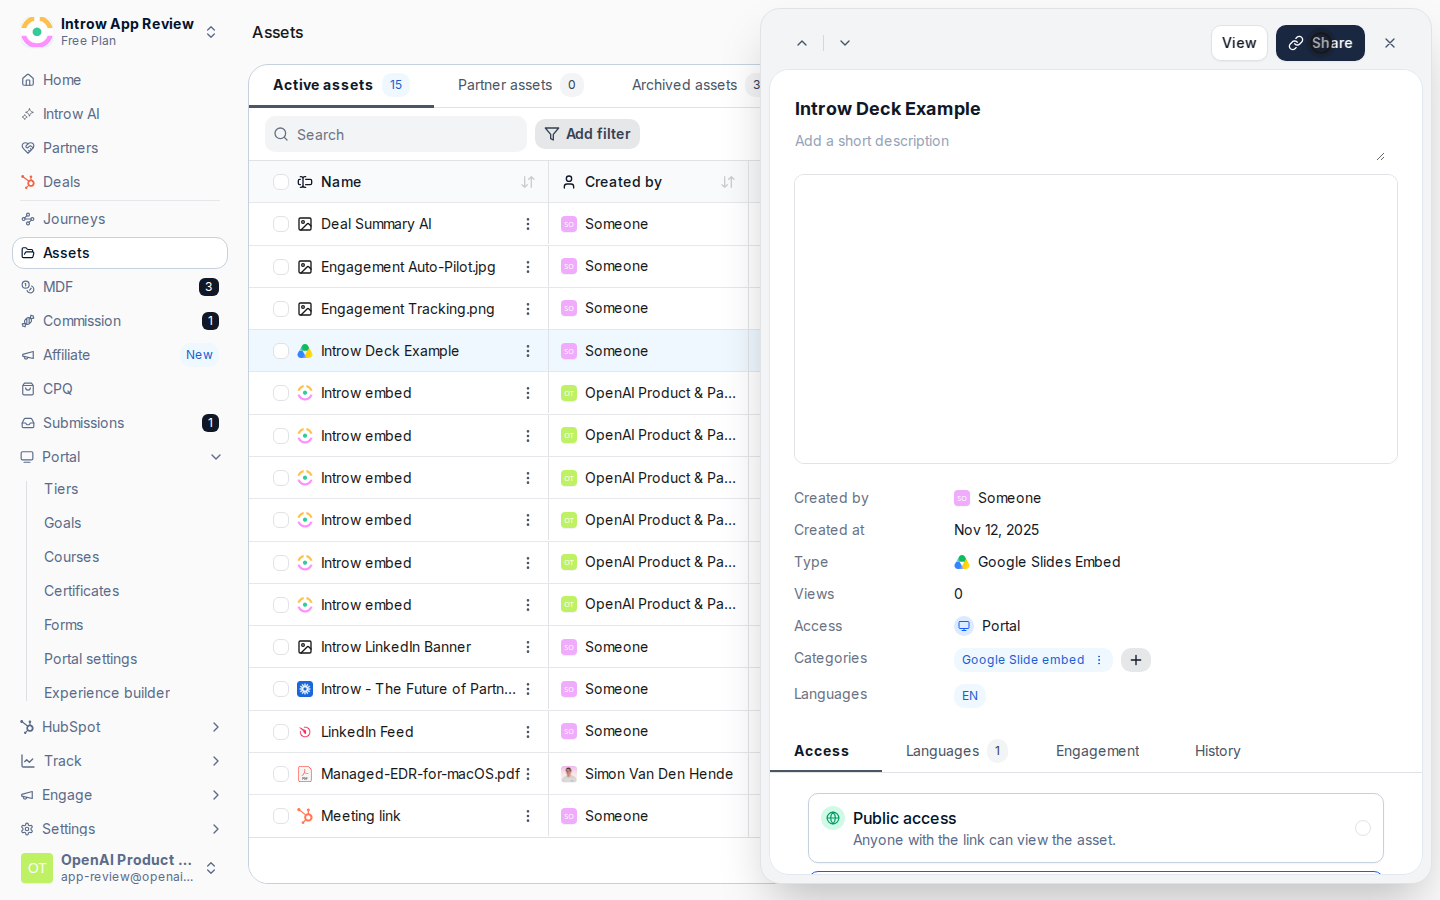Open the Home sidebar item
1440x900 pixels.
[120, 80]
